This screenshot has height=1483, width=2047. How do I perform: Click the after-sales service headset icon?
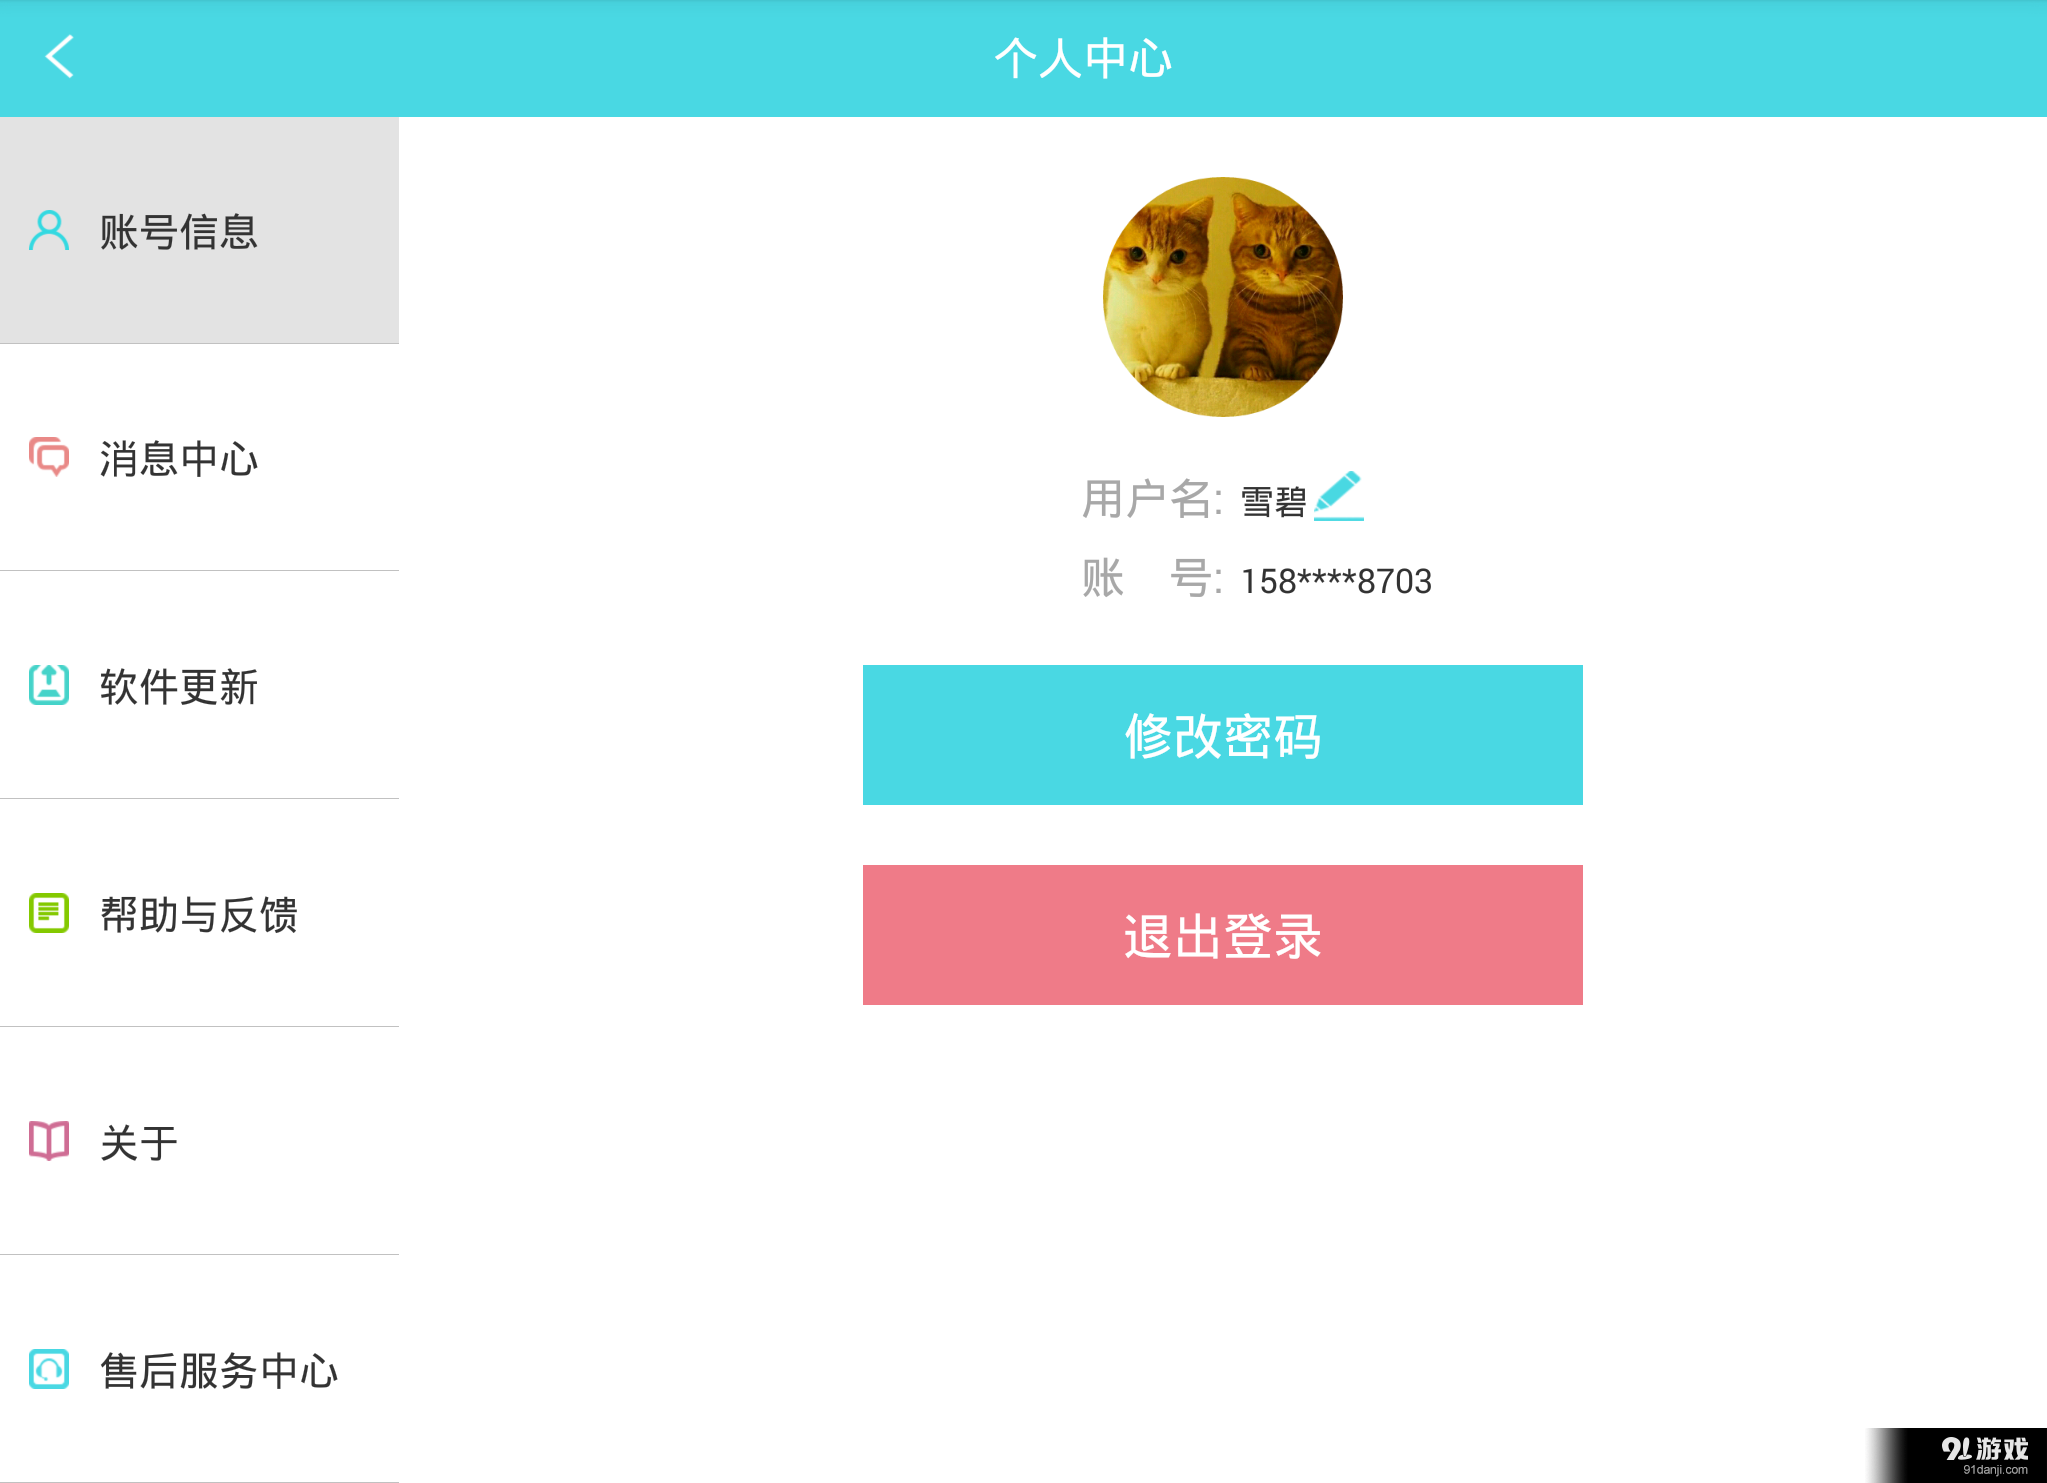49,1369
